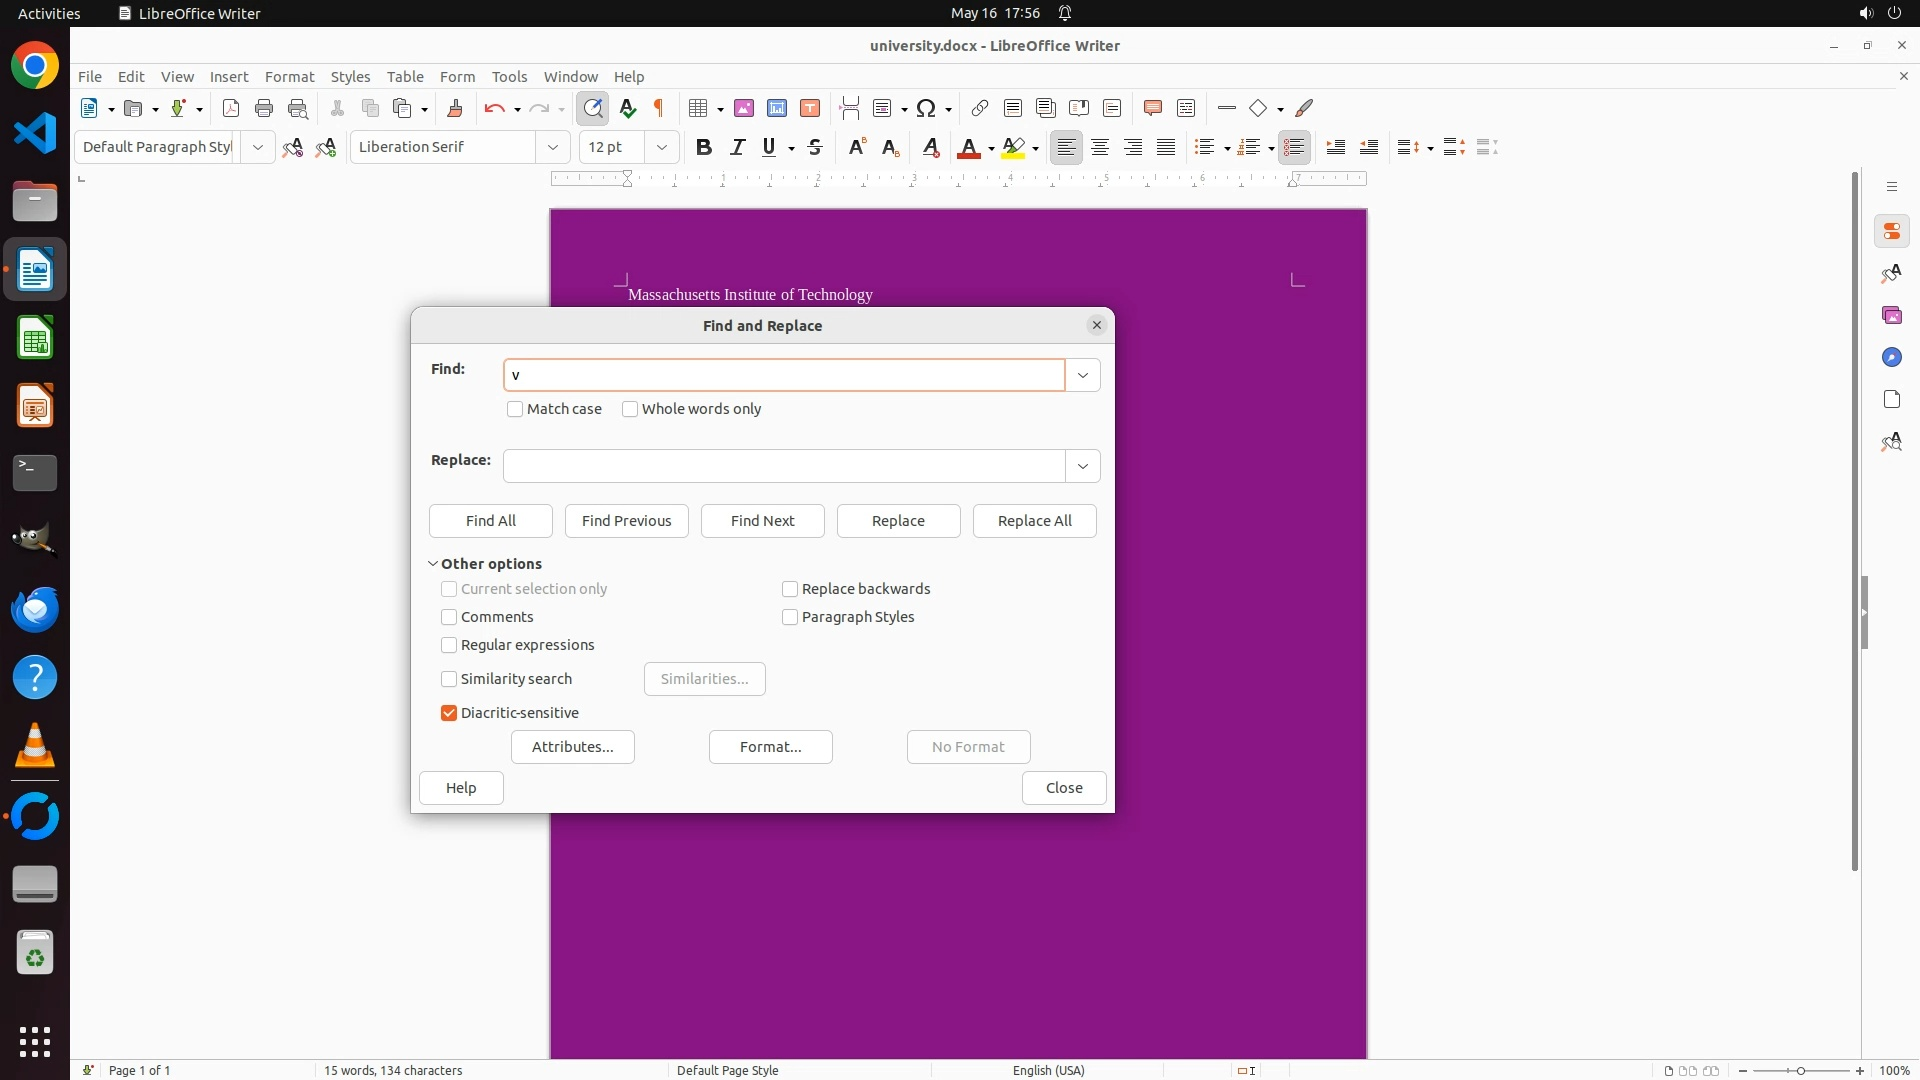Click the Find Next button

[x=762, y=521]
